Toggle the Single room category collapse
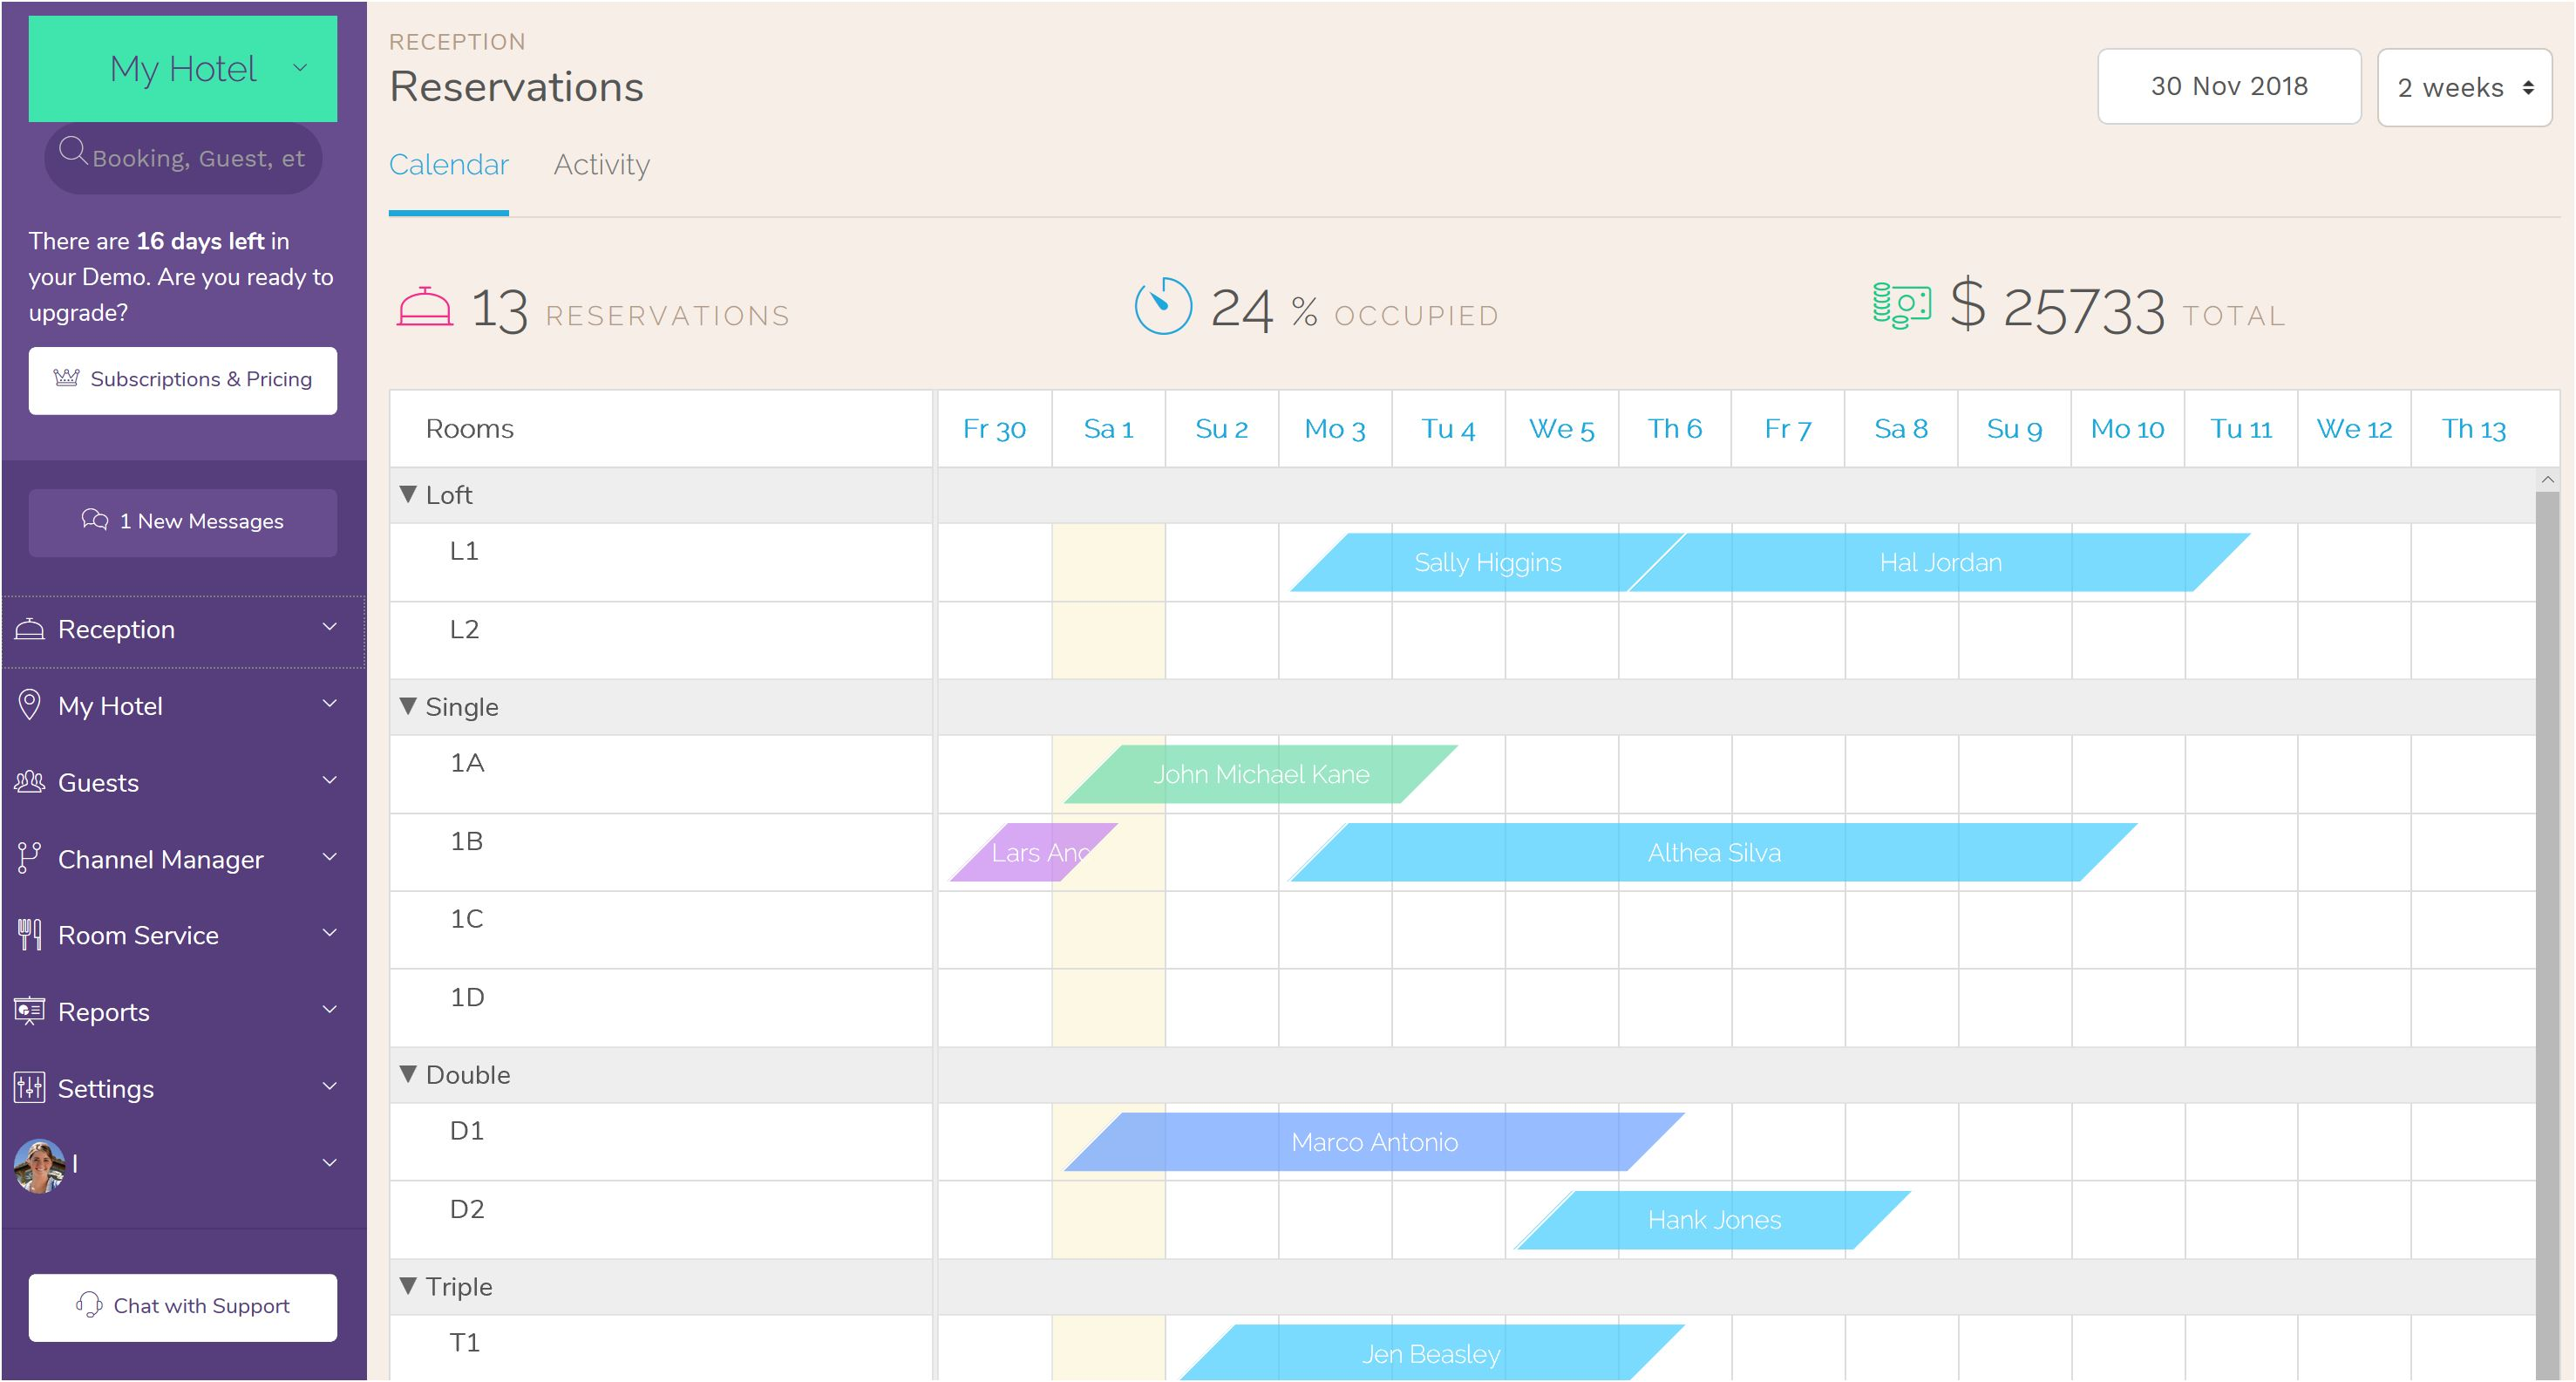Image resolution: width=2576 pixels, height=1382 pixels. [409, 705]
